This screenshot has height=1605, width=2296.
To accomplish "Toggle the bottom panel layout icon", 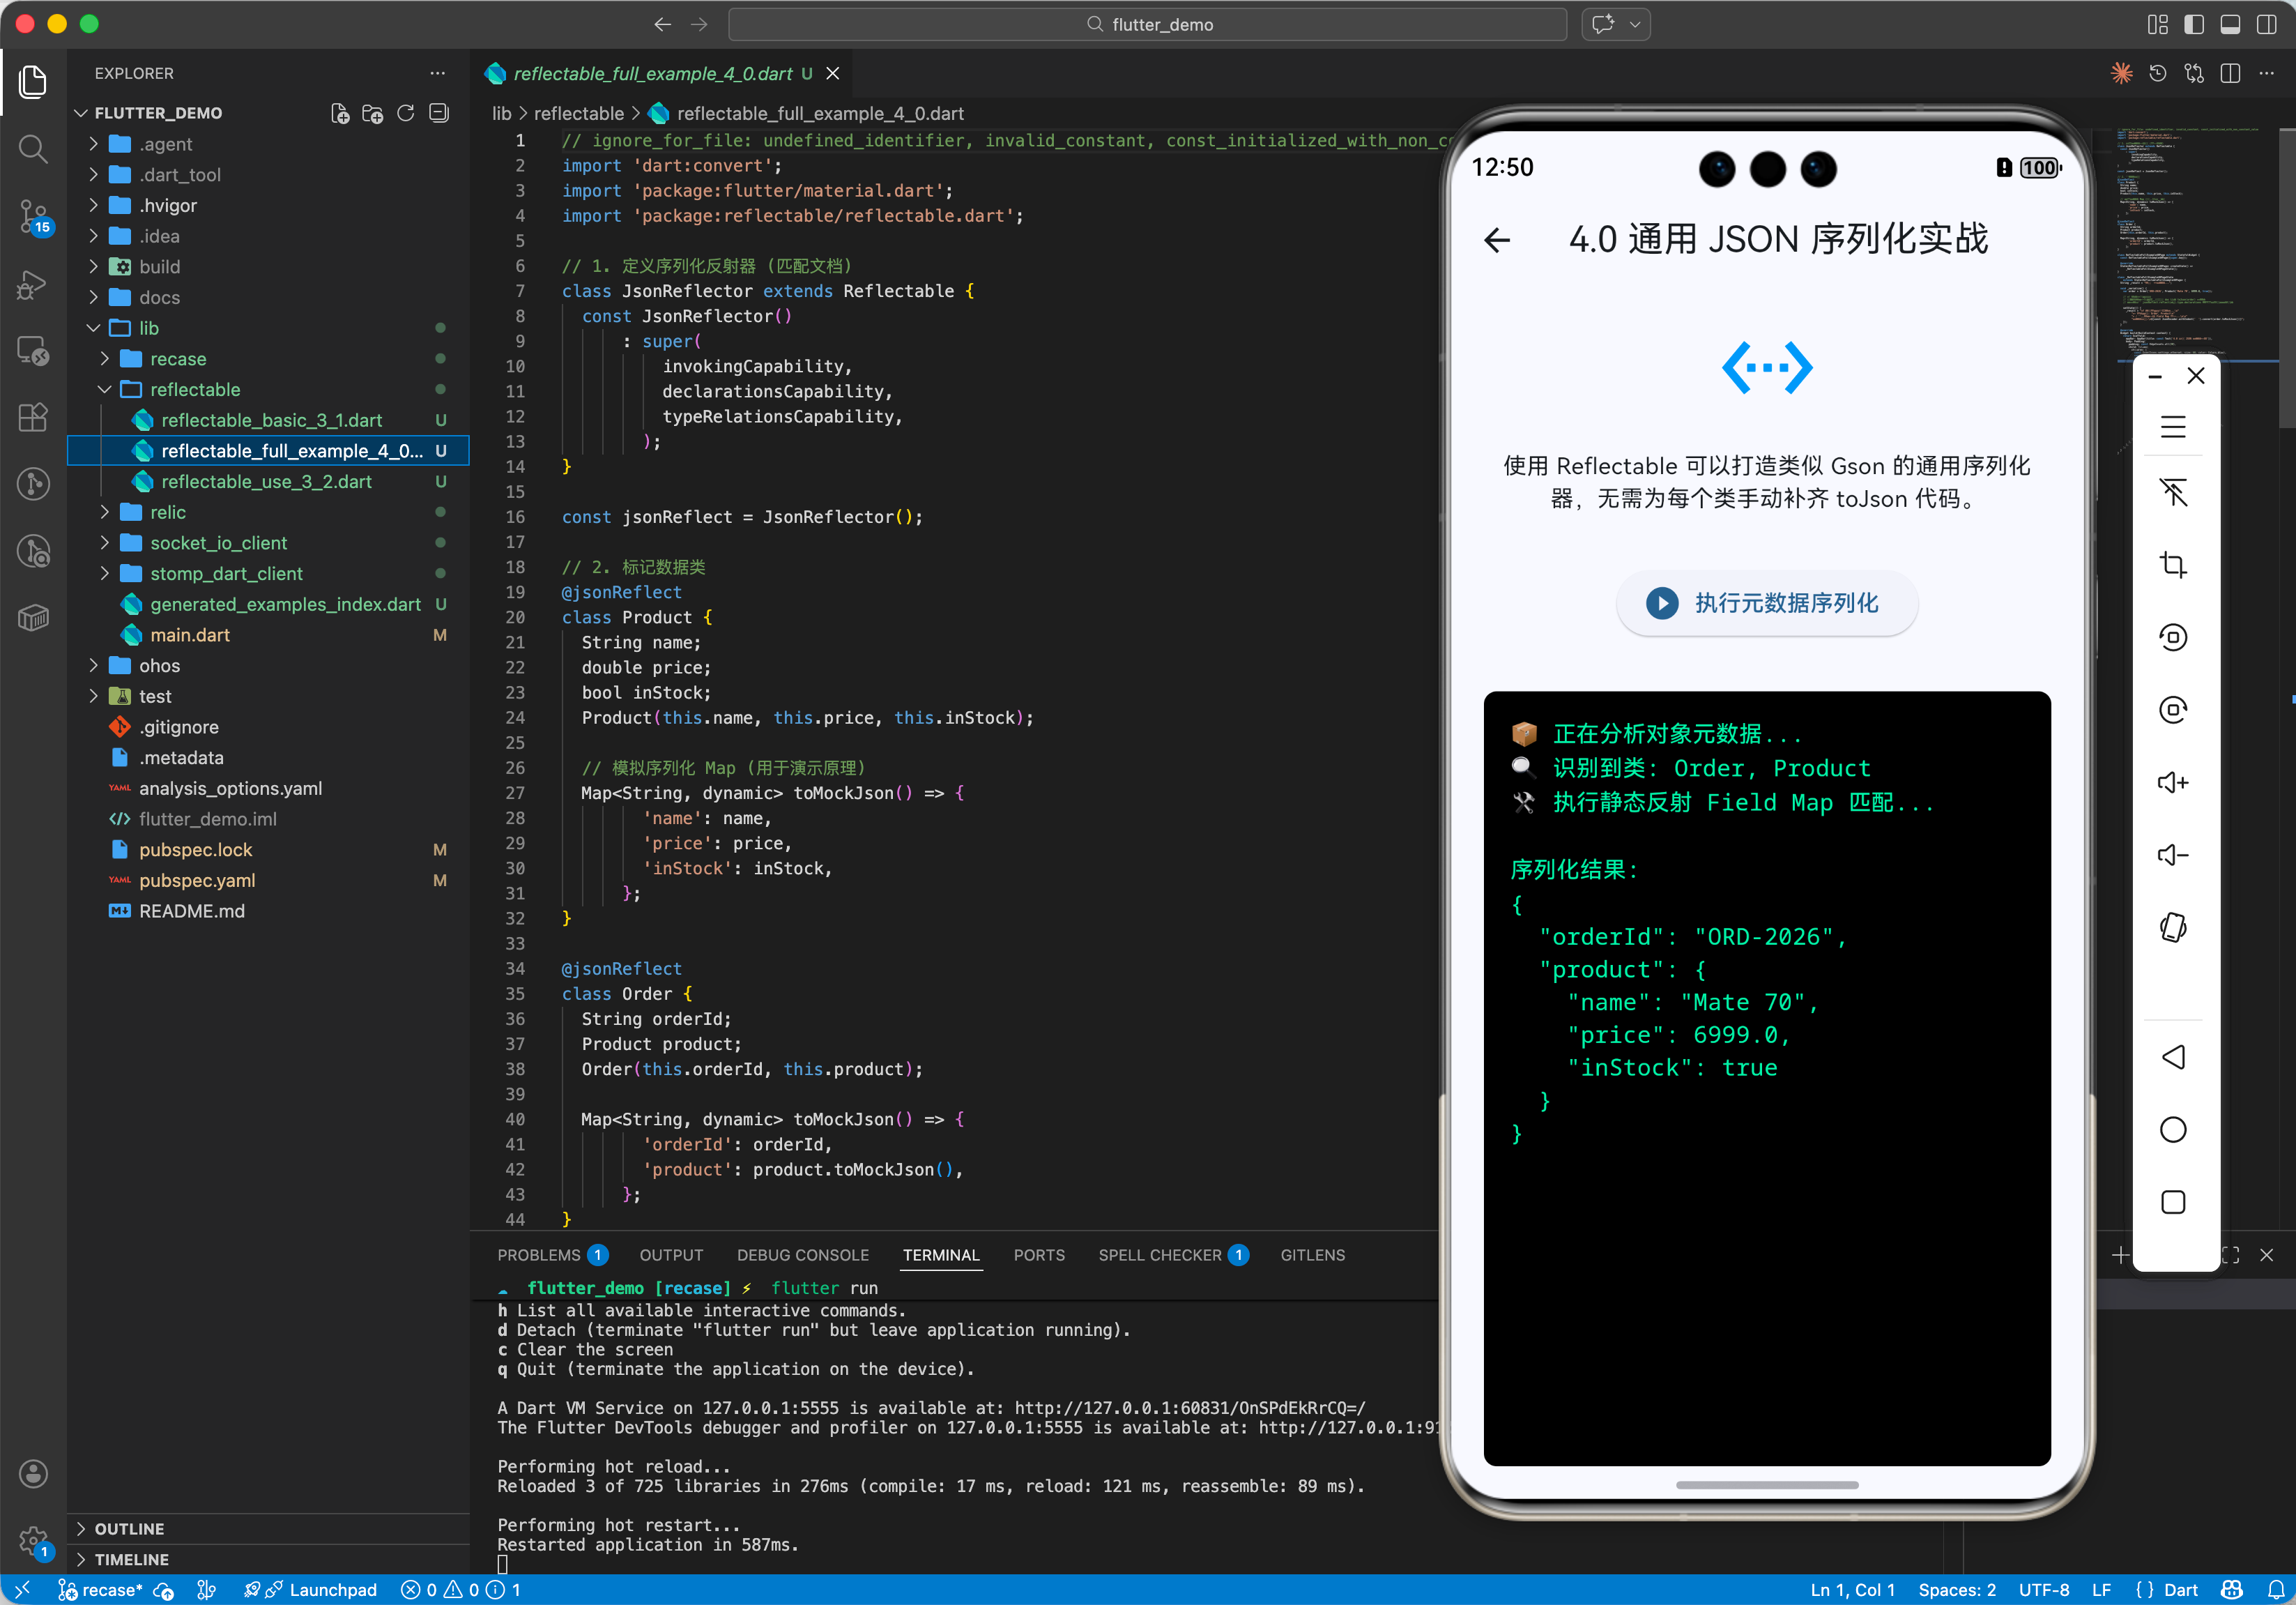I will [x=2230, y=24].
